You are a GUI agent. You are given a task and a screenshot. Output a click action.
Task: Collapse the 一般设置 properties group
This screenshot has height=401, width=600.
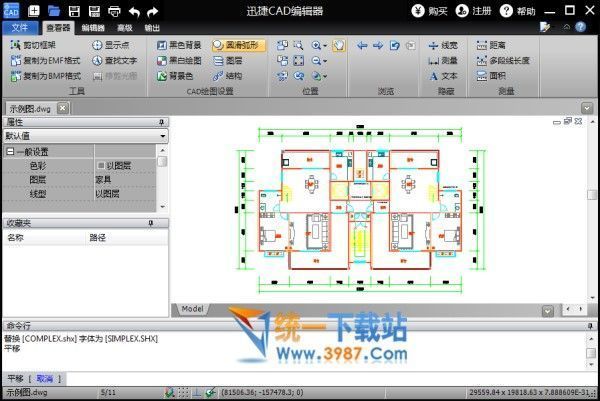click(x=10, y=151)
